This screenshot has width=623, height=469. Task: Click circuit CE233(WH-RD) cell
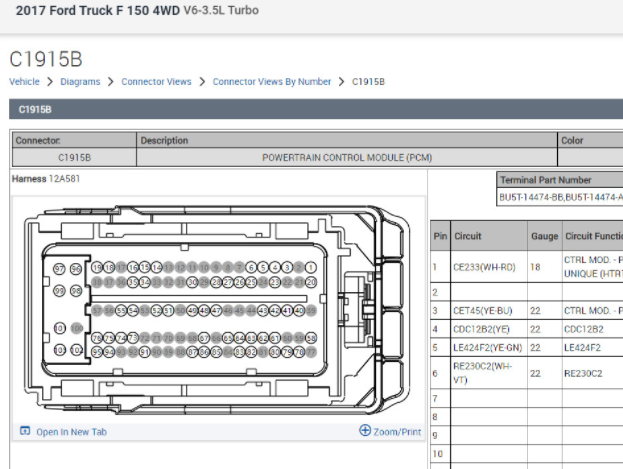489,267
